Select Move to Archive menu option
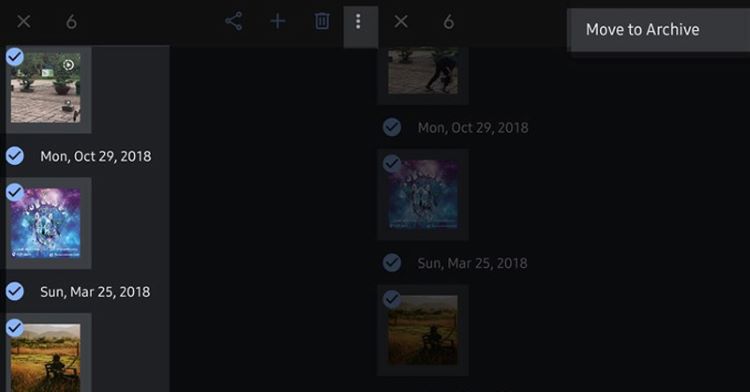The height and width of the screenshot is (392, 750). [x=642, y=30]
